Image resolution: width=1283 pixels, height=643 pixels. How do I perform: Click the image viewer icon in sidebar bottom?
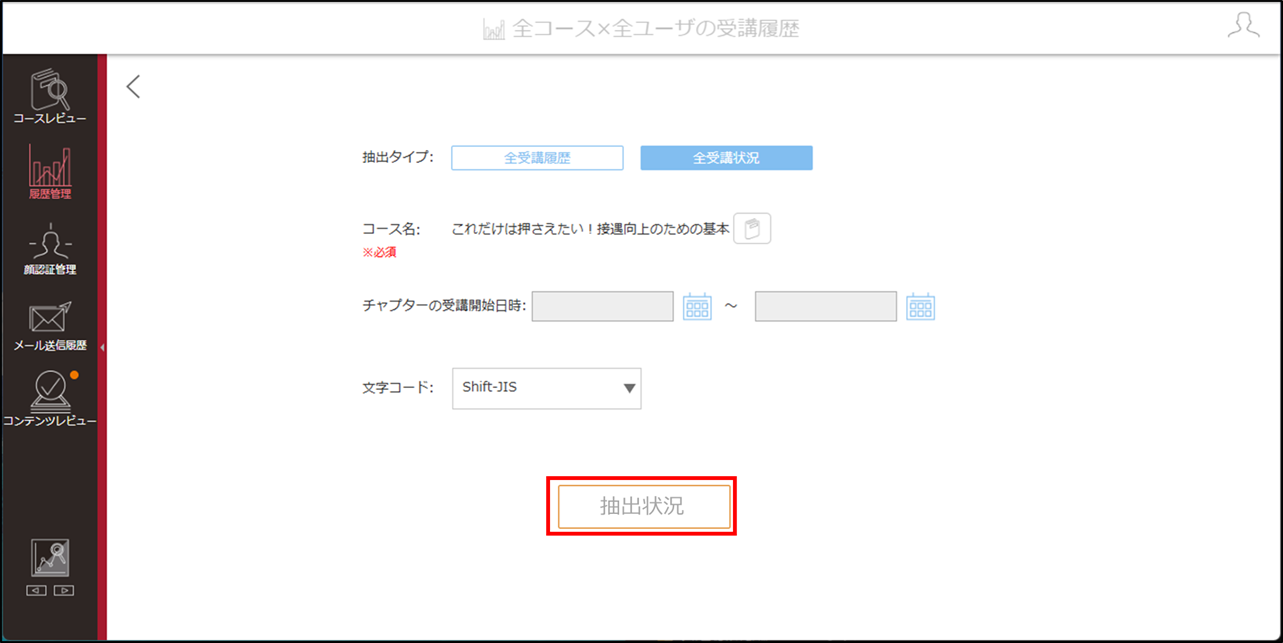(50, 558)
